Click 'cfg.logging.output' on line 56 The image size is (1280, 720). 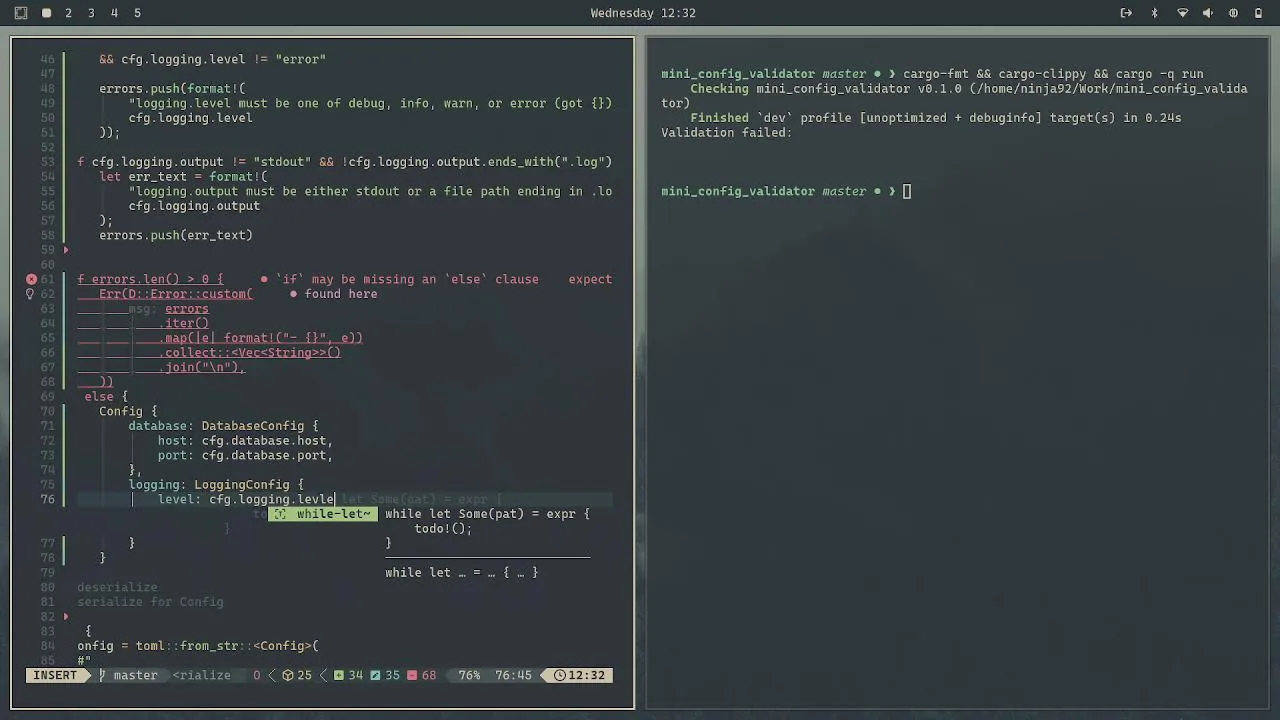194,206
